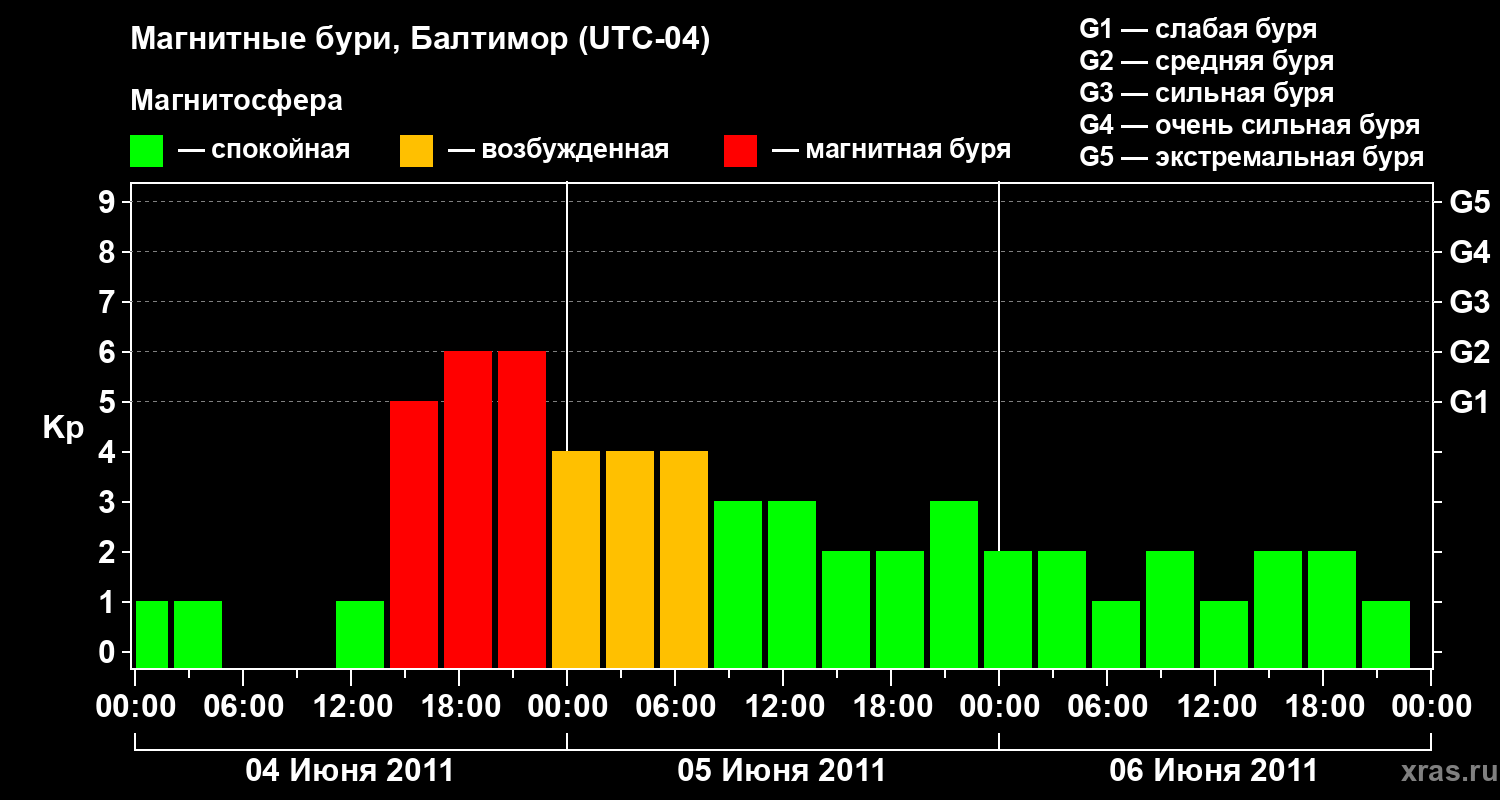Click the 'G1' right-axis label
The height and width of the screenshot is (800, 1500).
click(x=1469, y=403)
